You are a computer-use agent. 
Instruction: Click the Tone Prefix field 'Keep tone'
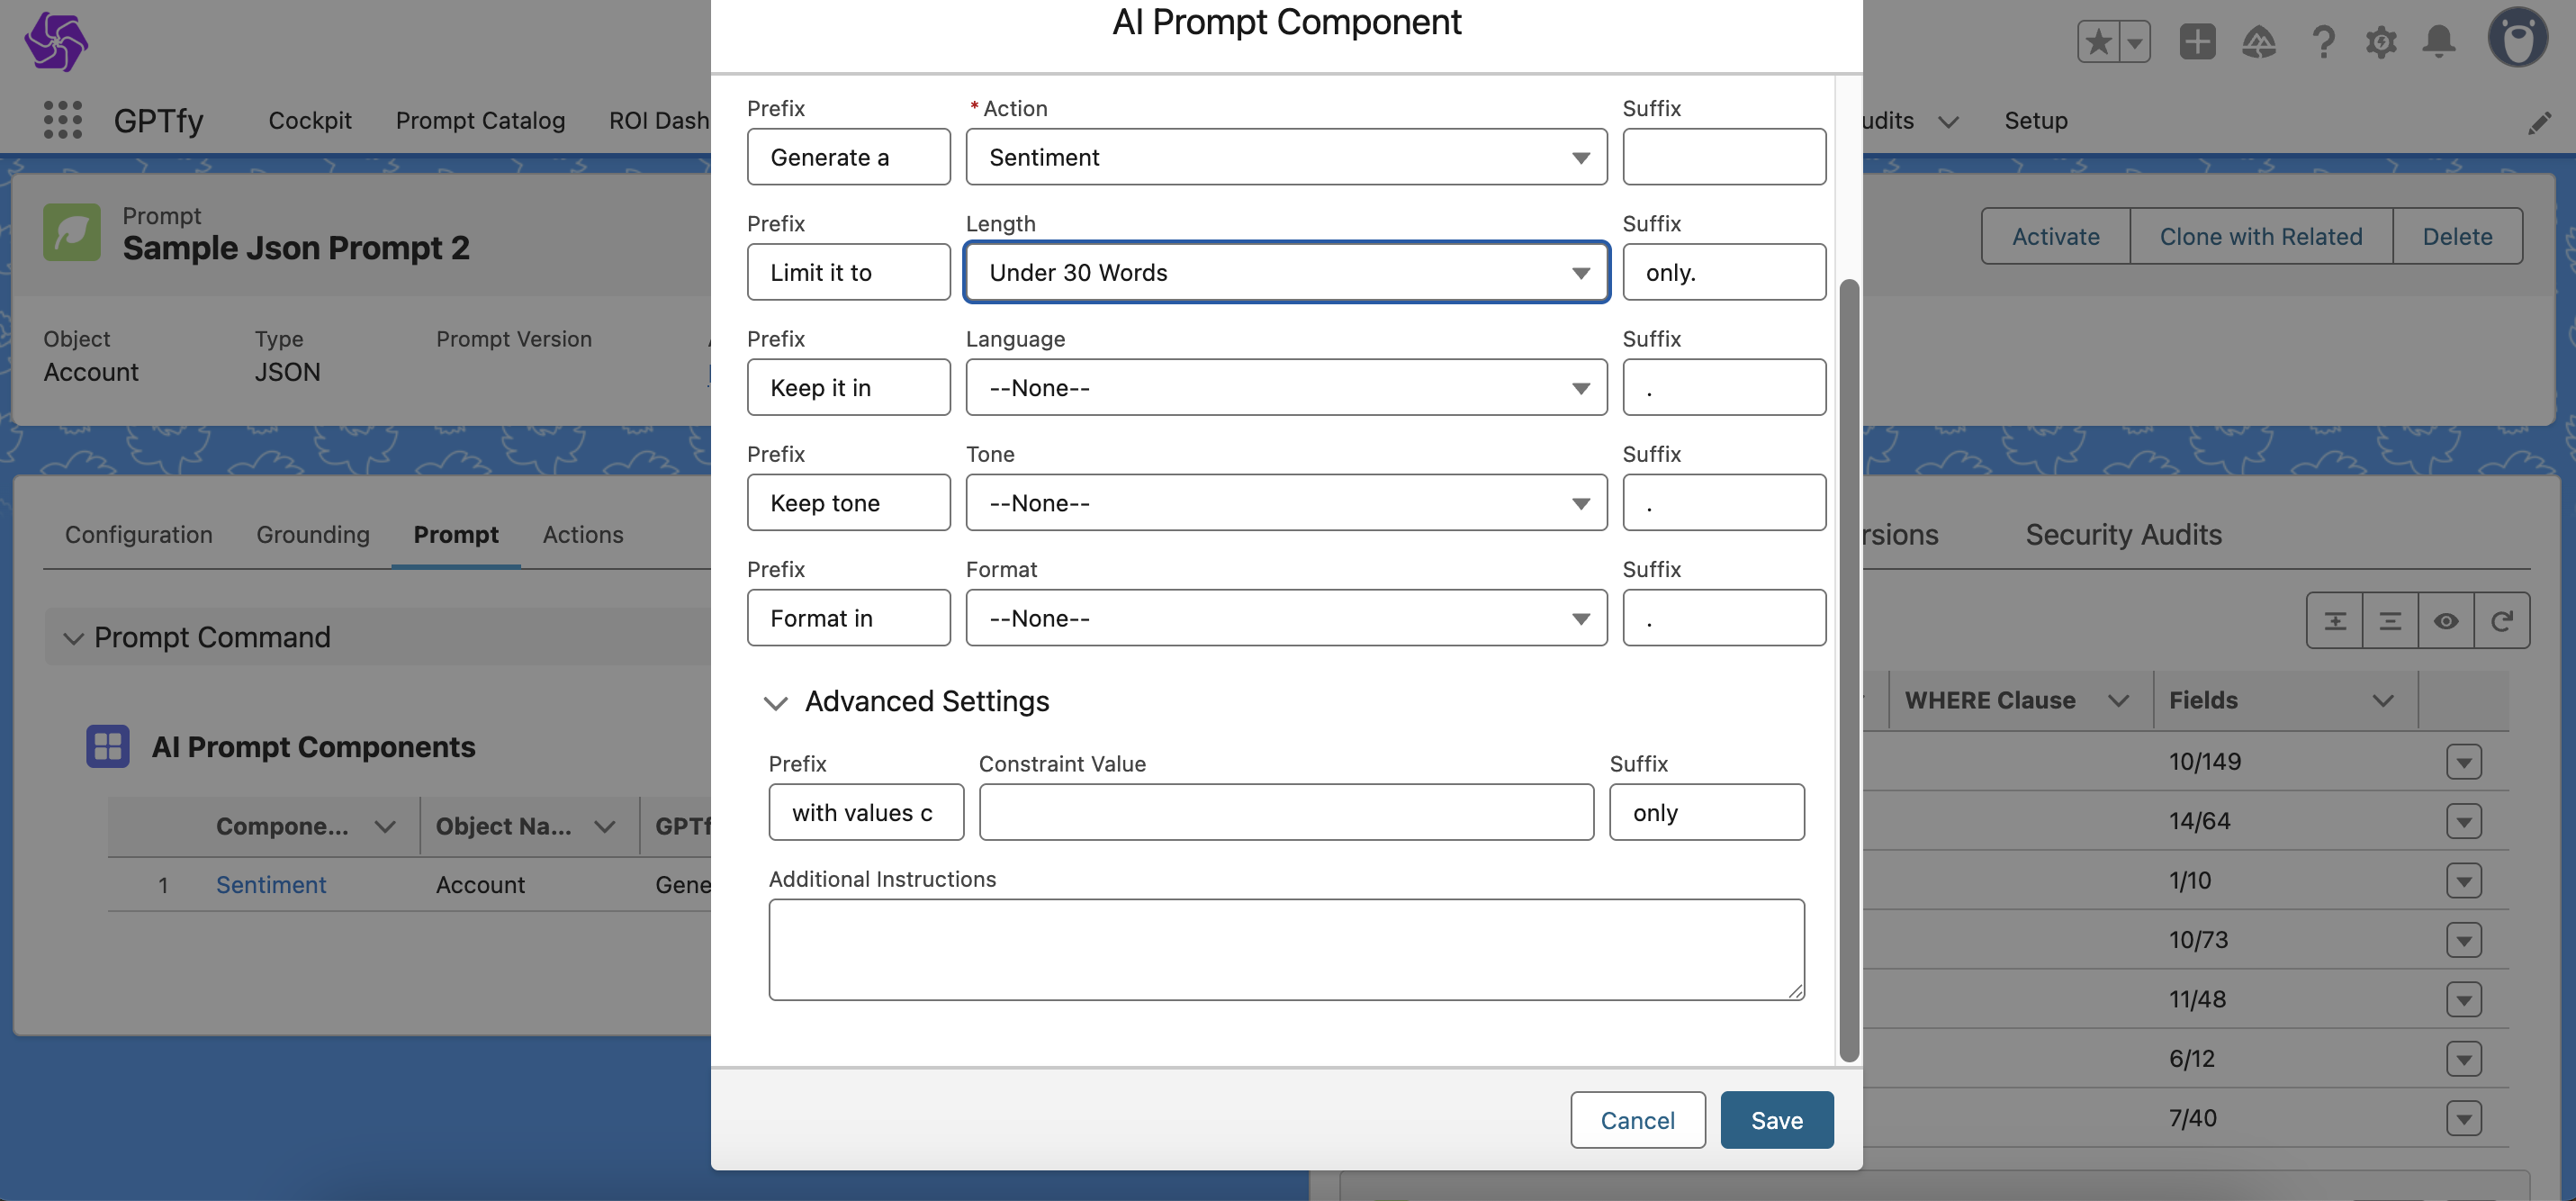[x=848, y=502]
